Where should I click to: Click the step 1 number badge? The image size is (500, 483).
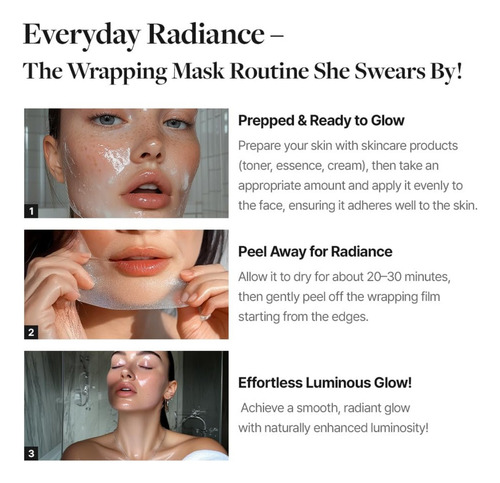point(31,211)
